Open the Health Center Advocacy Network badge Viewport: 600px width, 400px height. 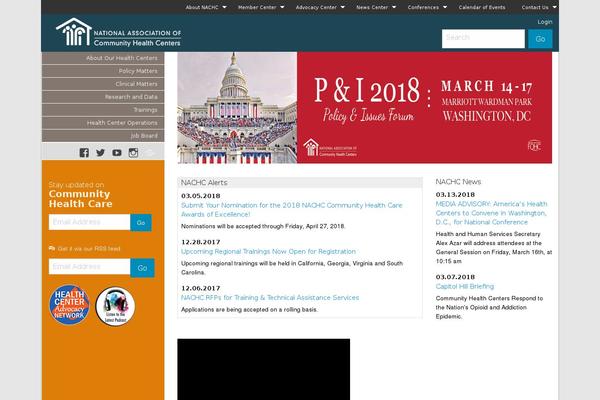tap(69, 305)
